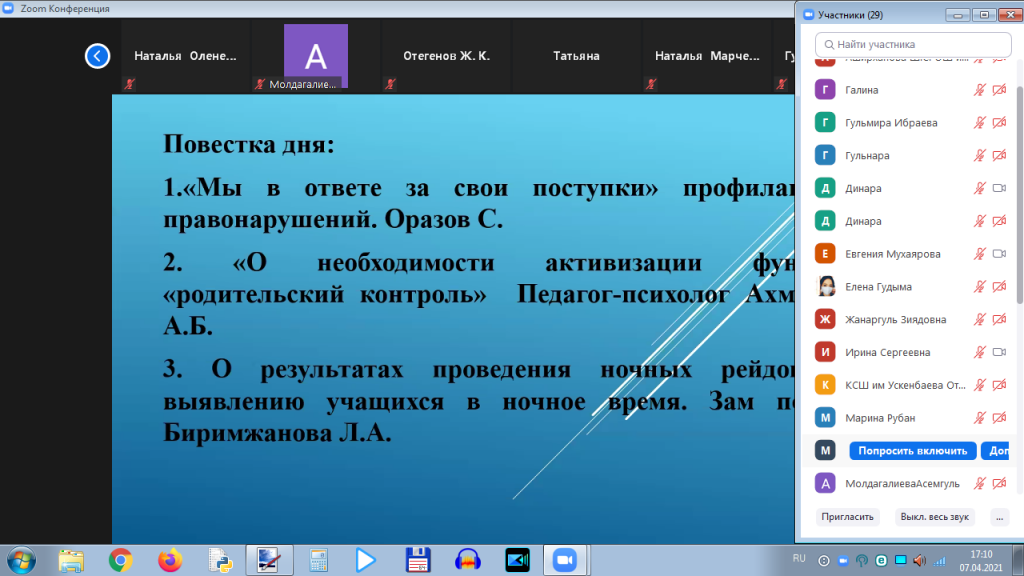Click camera icon next to Ирина Сергеевна
Screen dimensions: 1024x576
[998, 352]
